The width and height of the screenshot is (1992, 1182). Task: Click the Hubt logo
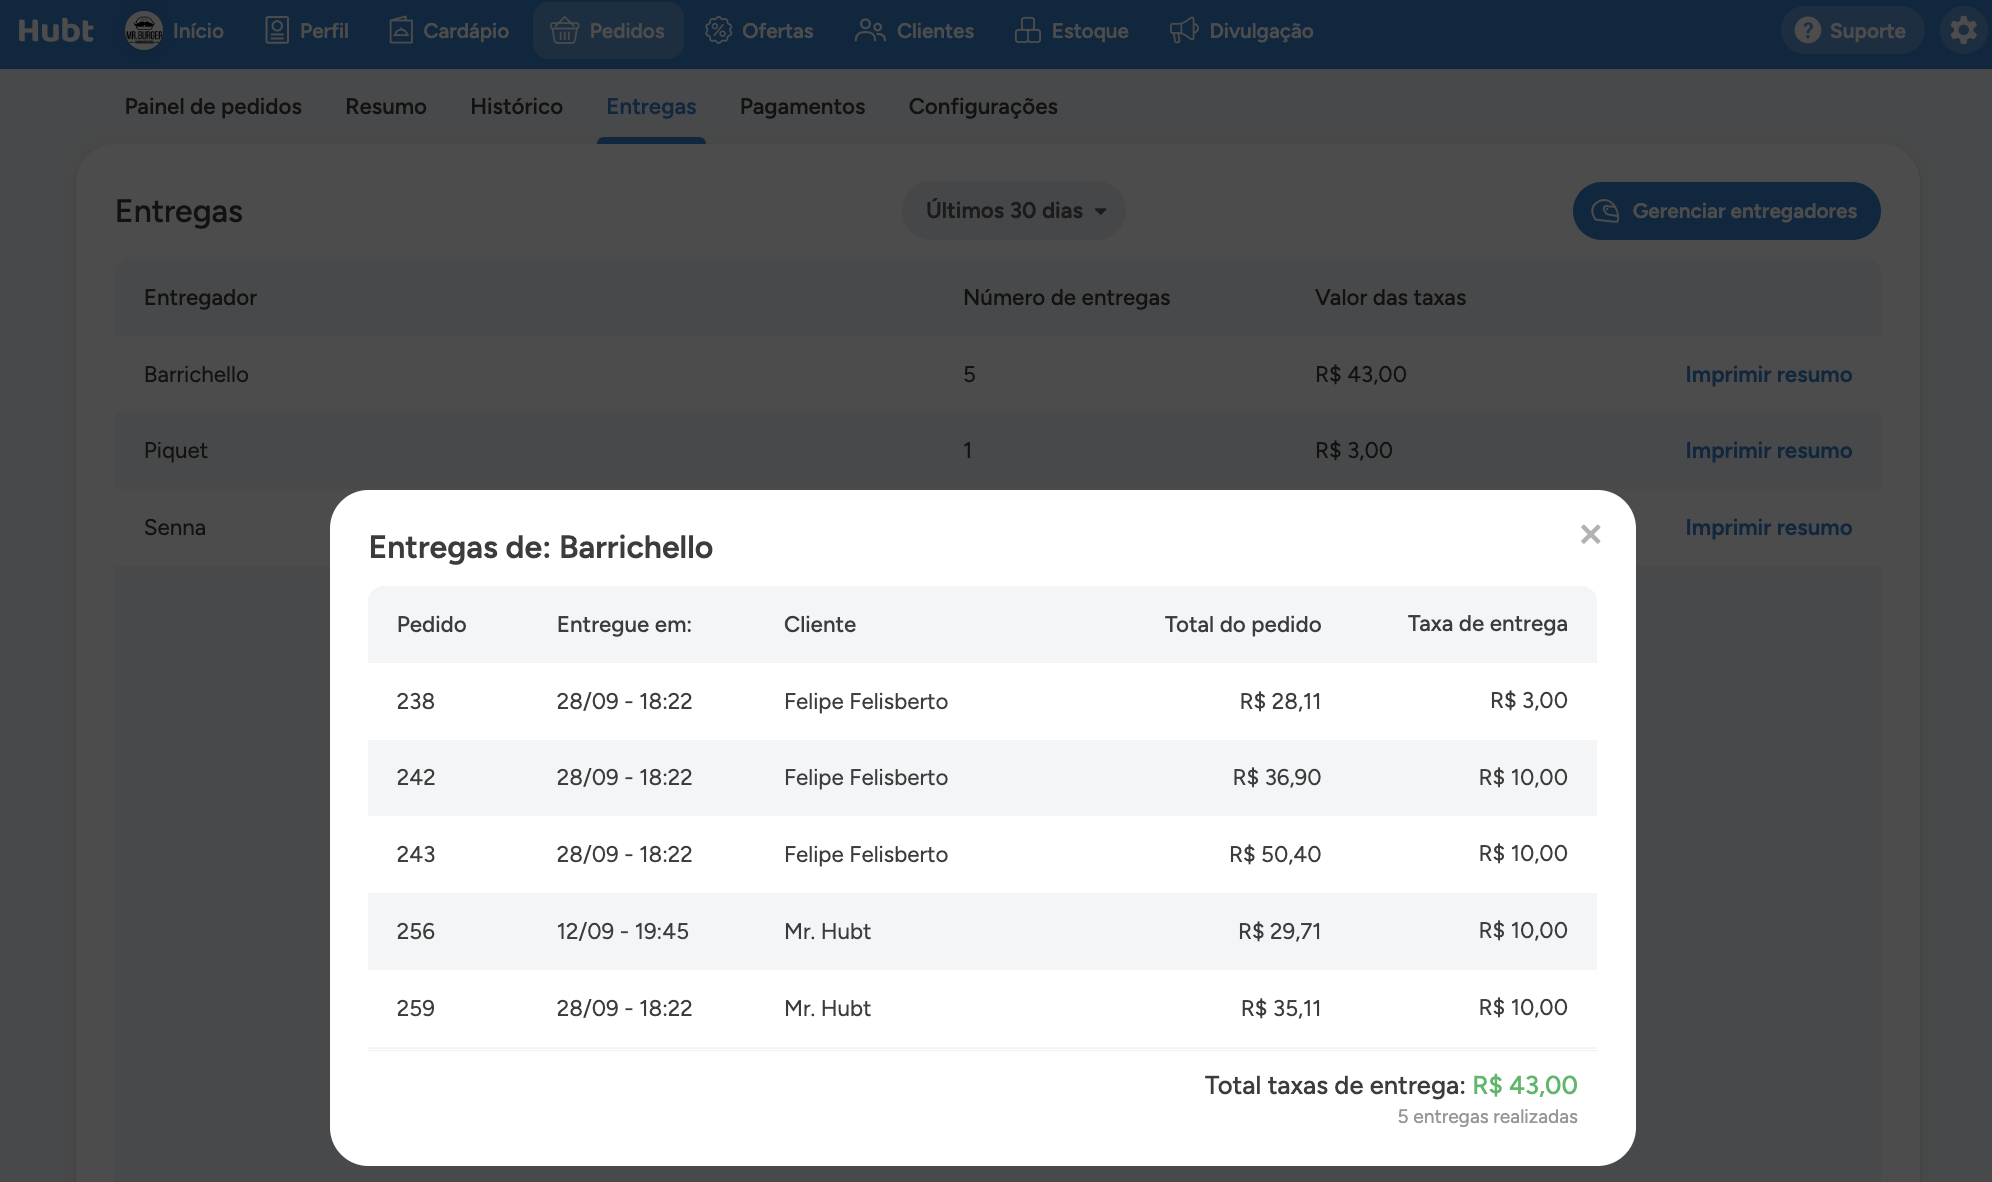point(56,31)
